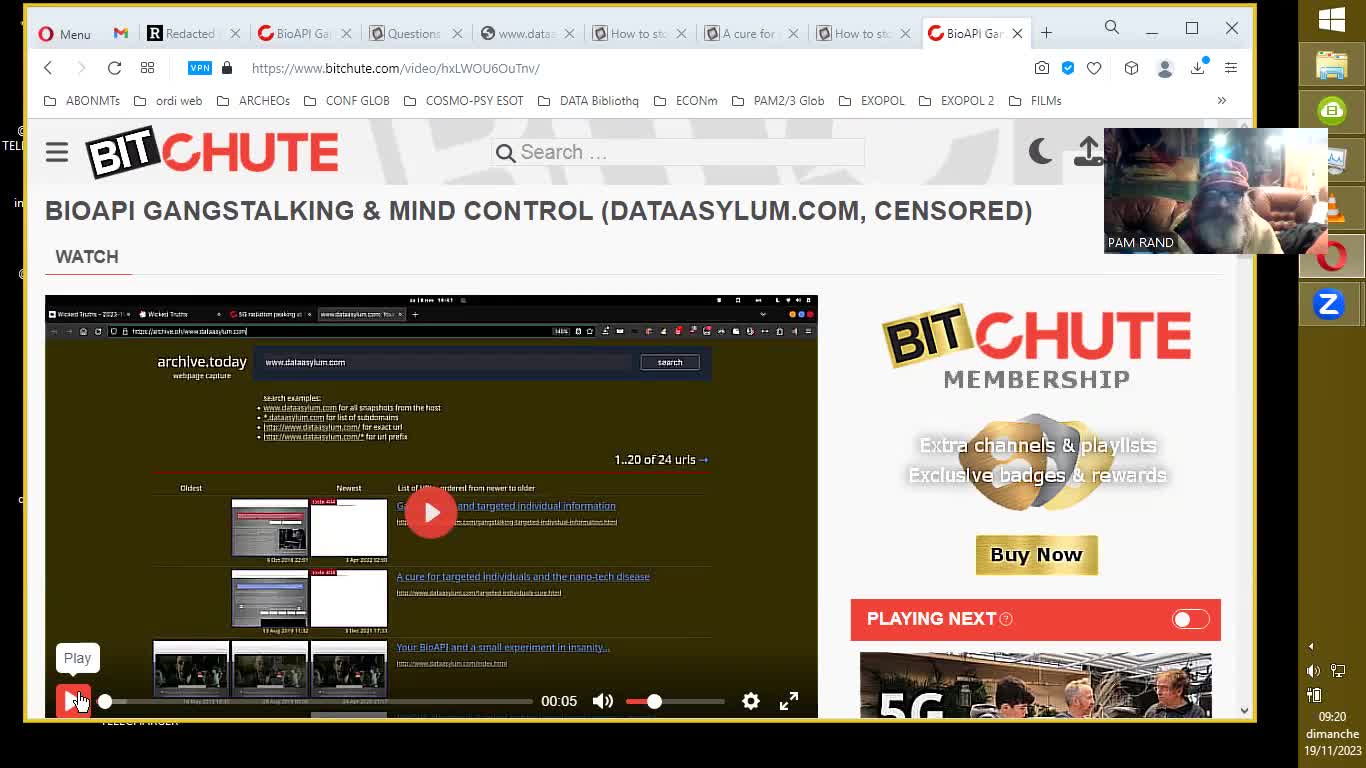Open the 5G next video thumbnail
Image resolution: width=1366 pixels, height=768 pixels.
tap(1035, 685)
